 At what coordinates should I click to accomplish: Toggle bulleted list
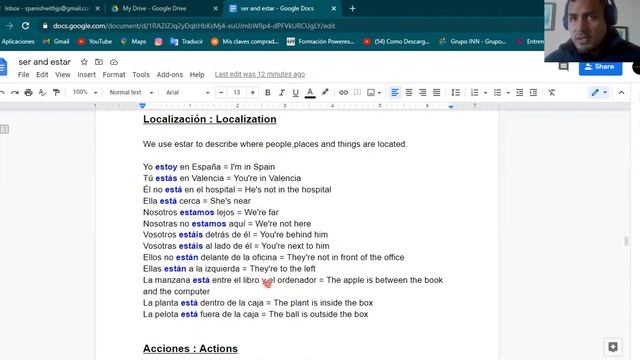point(497,93)
